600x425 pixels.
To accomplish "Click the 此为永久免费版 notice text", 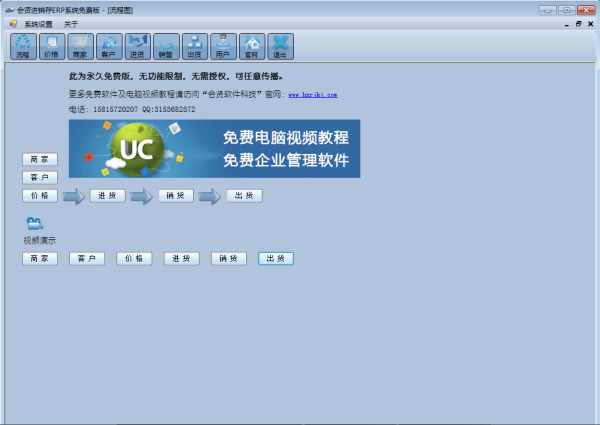I will pos(176,77).
